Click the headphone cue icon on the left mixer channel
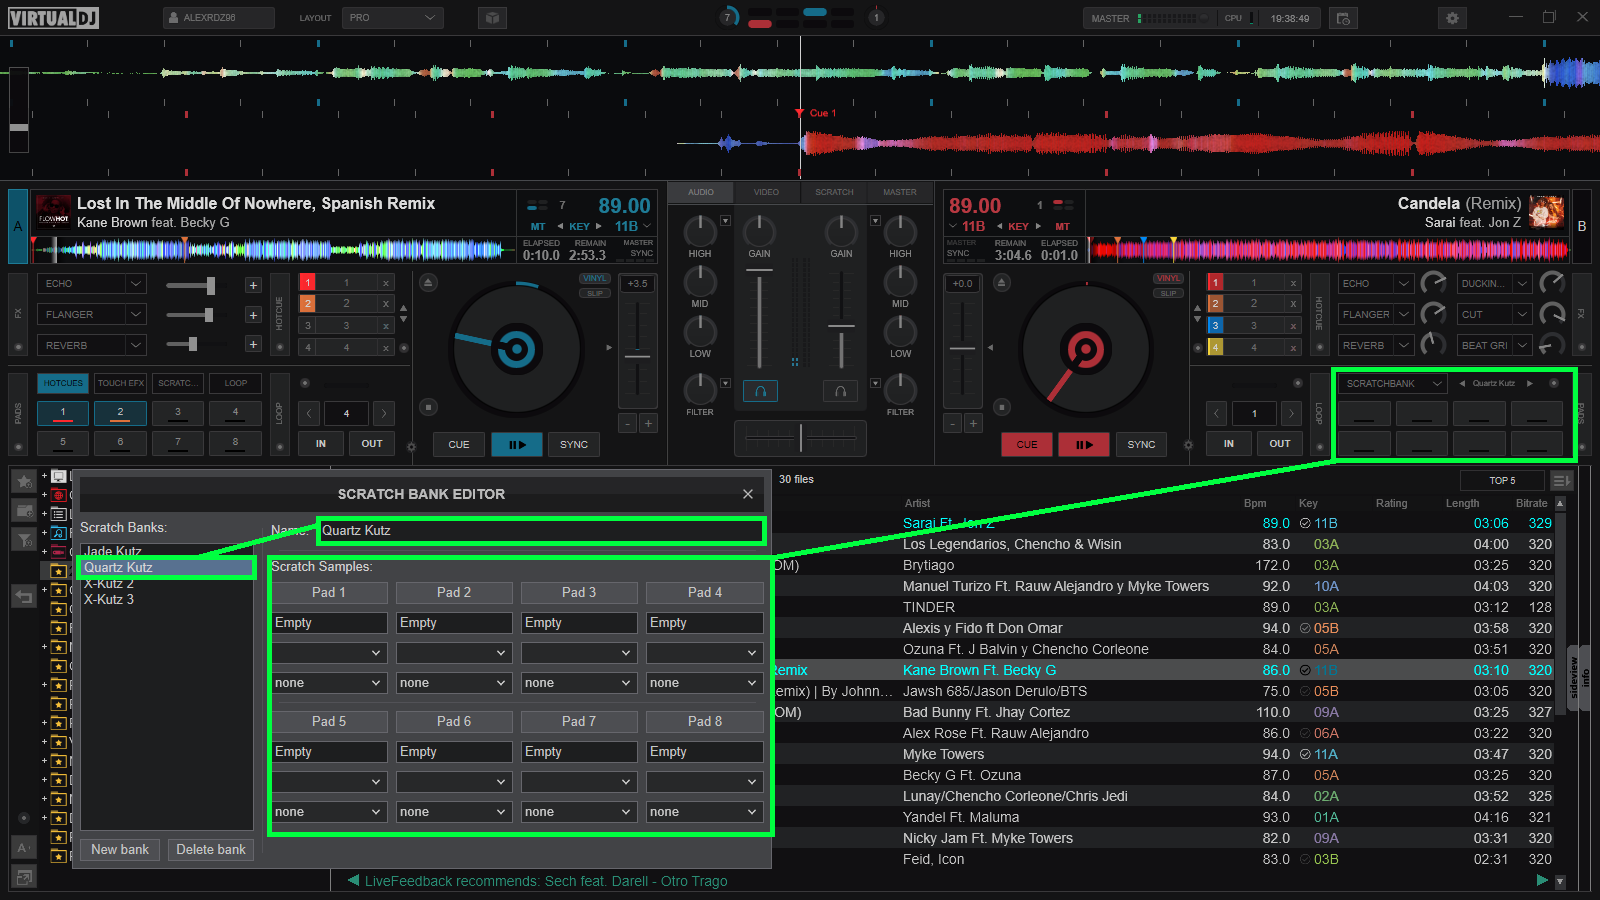Viewport: 1600px width, 900px height. 760,391
